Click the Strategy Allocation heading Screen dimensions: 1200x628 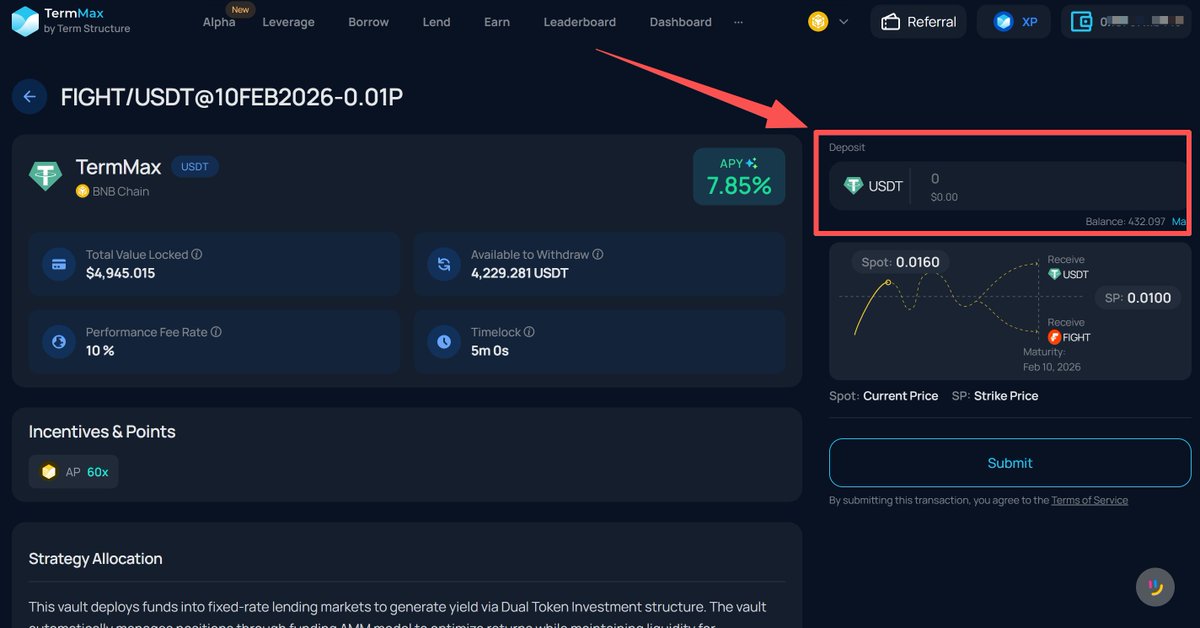click(x=95, y=559)
